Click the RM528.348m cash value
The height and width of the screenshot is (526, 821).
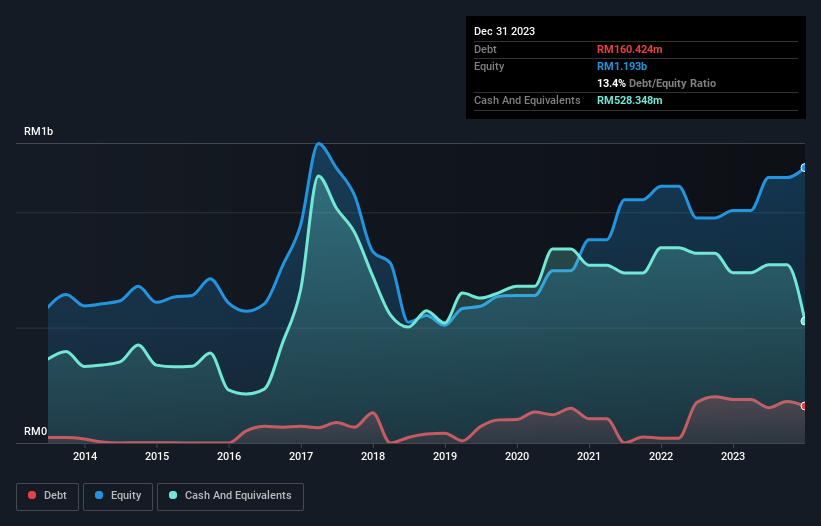coord(629,100)
